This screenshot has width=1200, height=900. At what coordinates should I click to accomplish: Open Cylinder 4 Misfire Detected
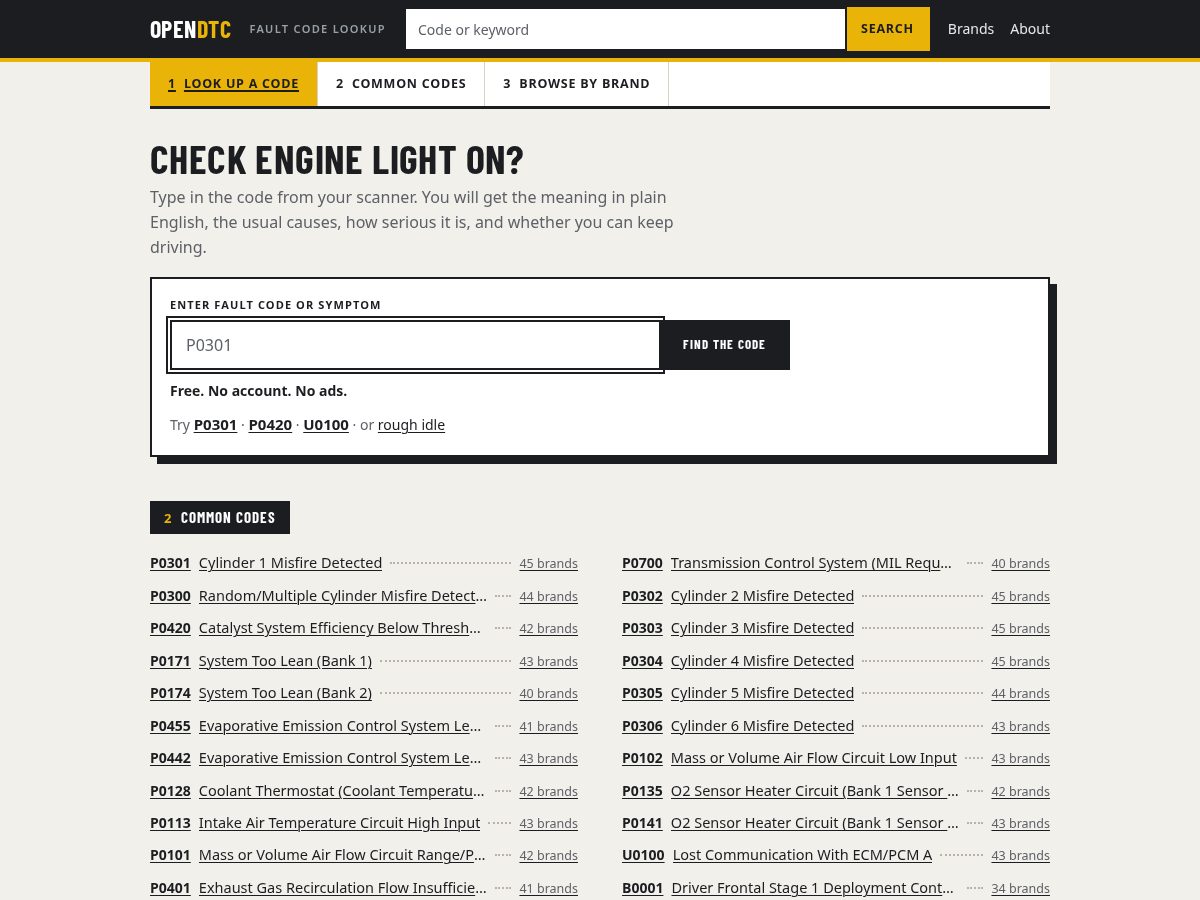pos(762,661)
